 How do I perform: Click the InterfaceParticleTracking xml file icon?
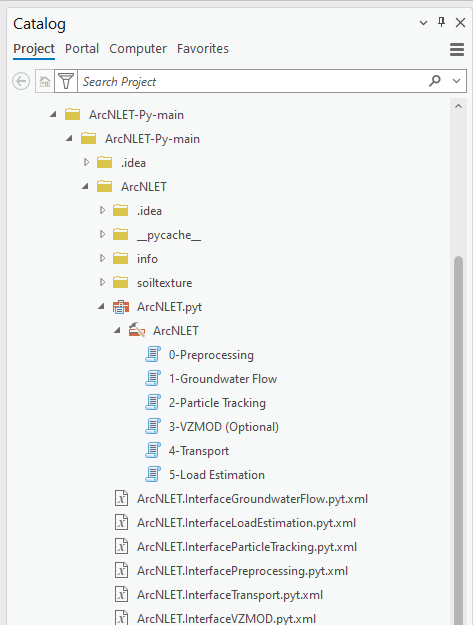122,546
